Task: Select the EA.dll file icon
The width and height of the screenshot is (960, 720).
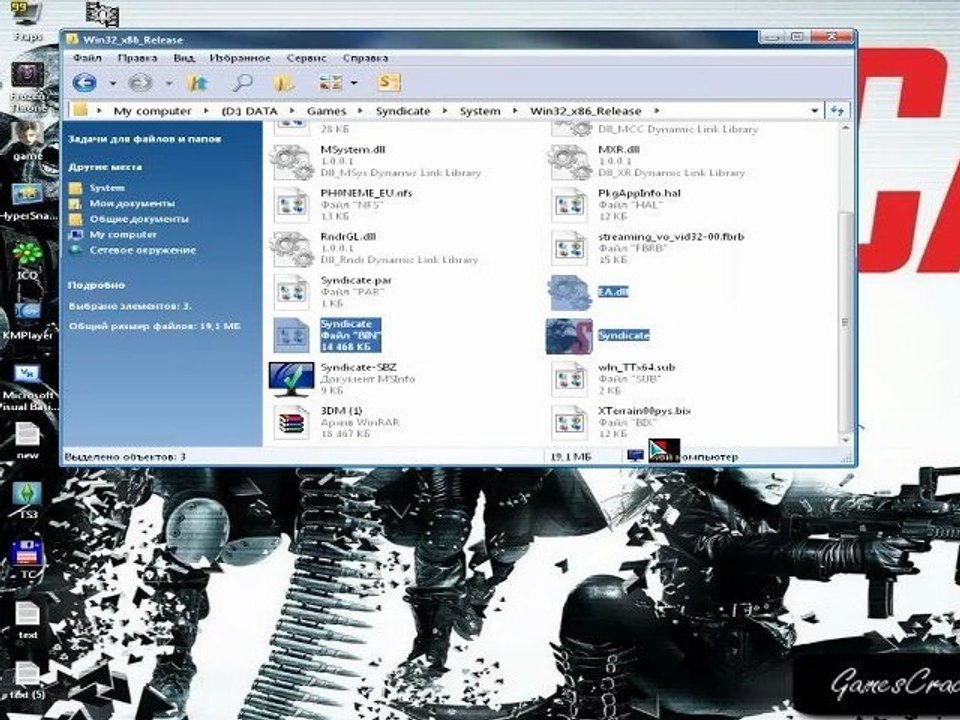Action: [569, 292]
